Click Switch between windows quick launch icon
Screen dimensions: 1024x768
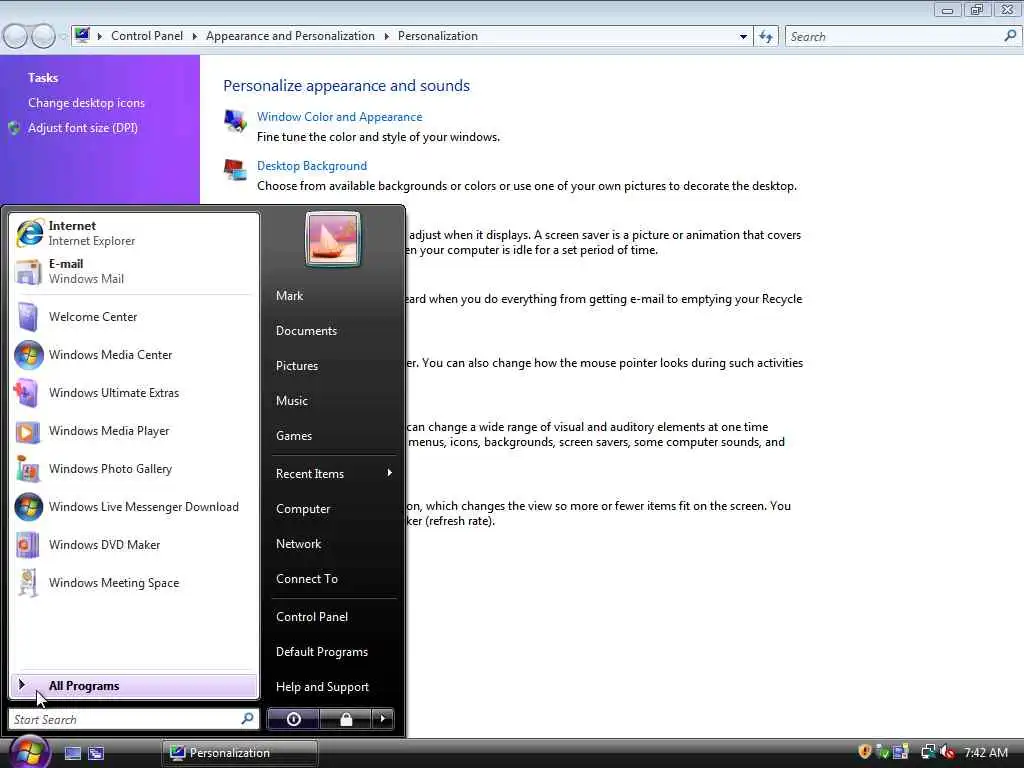pyautogui.click(x=96, y=753)
